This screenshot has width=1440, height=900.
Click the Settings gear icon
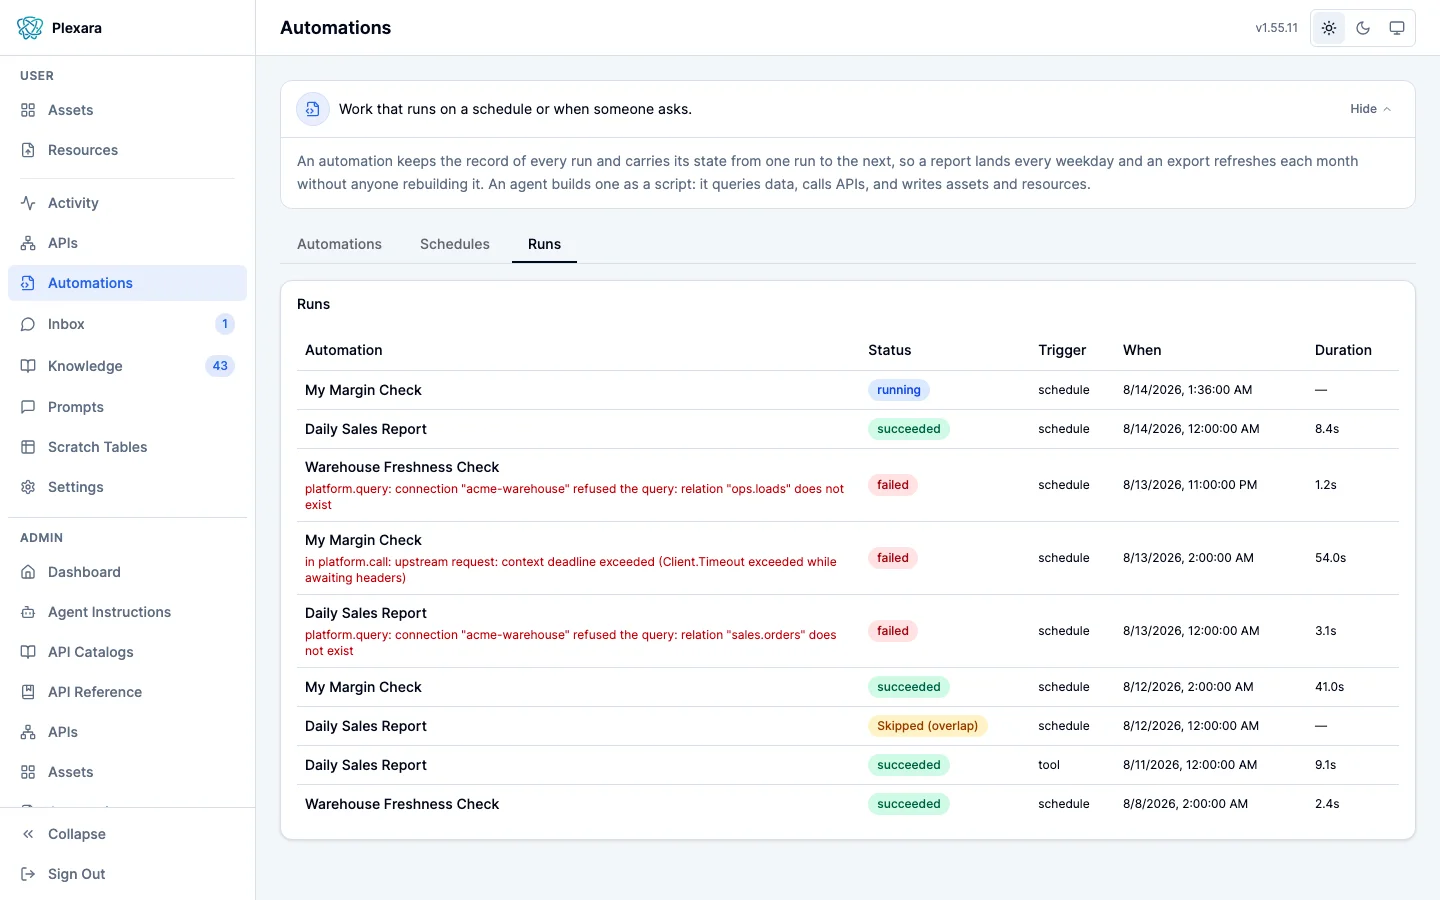tap(28, 487)
